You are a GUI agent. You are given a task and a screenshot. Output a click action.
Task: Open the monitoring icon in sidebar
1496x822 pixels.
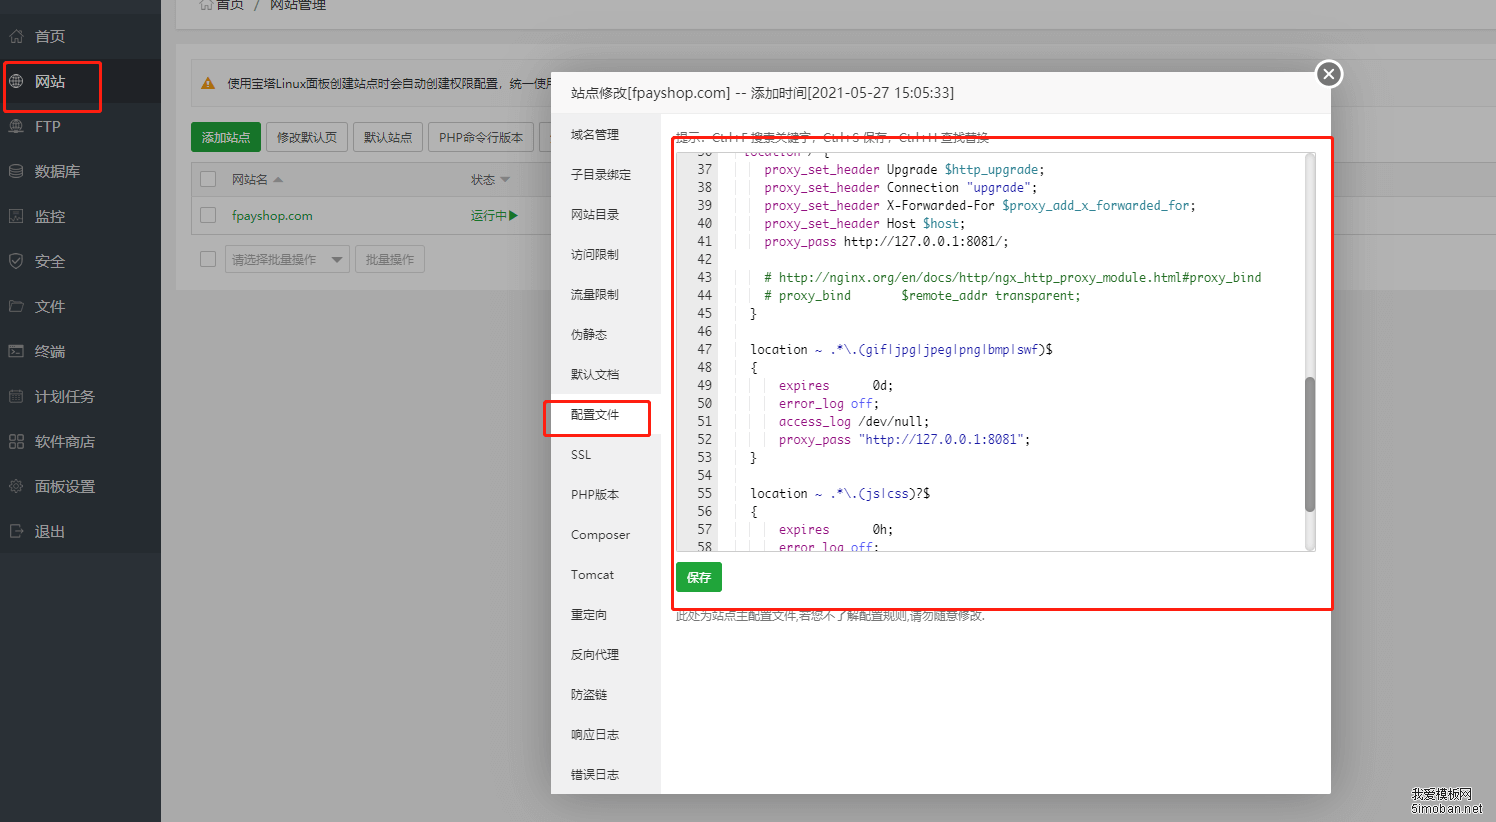click(x=16, y=216)
